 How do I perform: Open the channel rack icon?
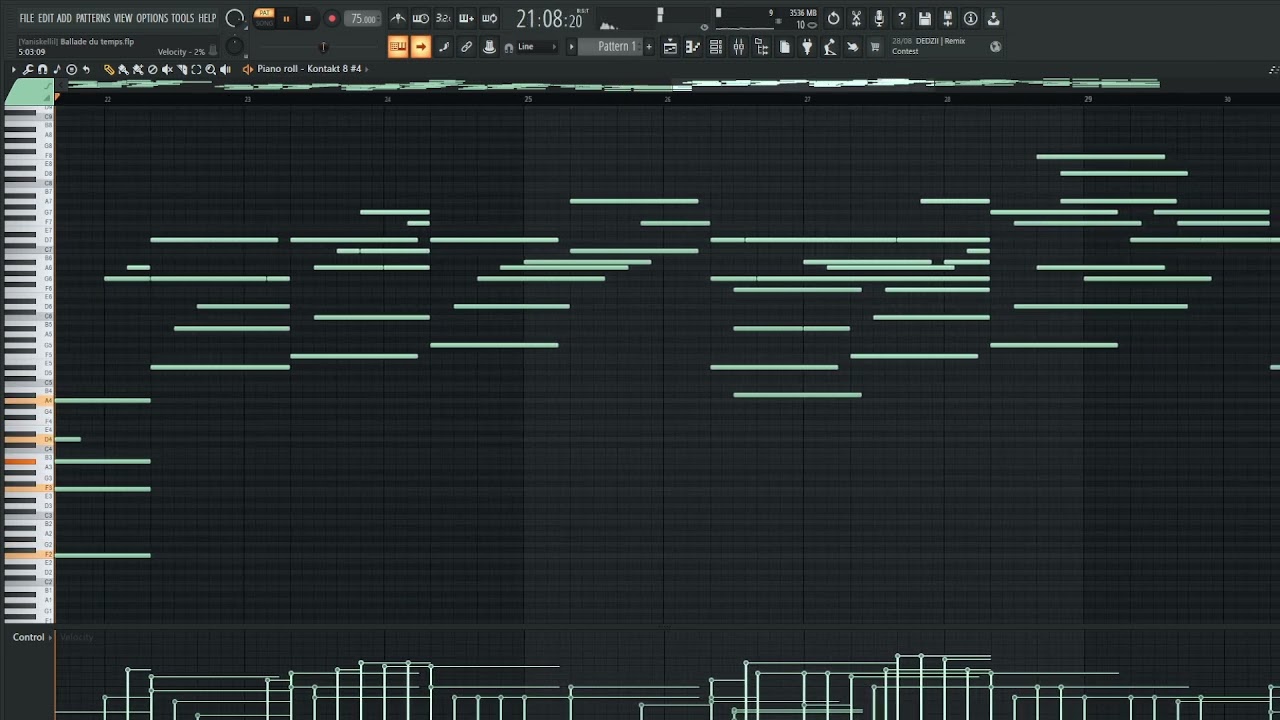coord(716,47)
